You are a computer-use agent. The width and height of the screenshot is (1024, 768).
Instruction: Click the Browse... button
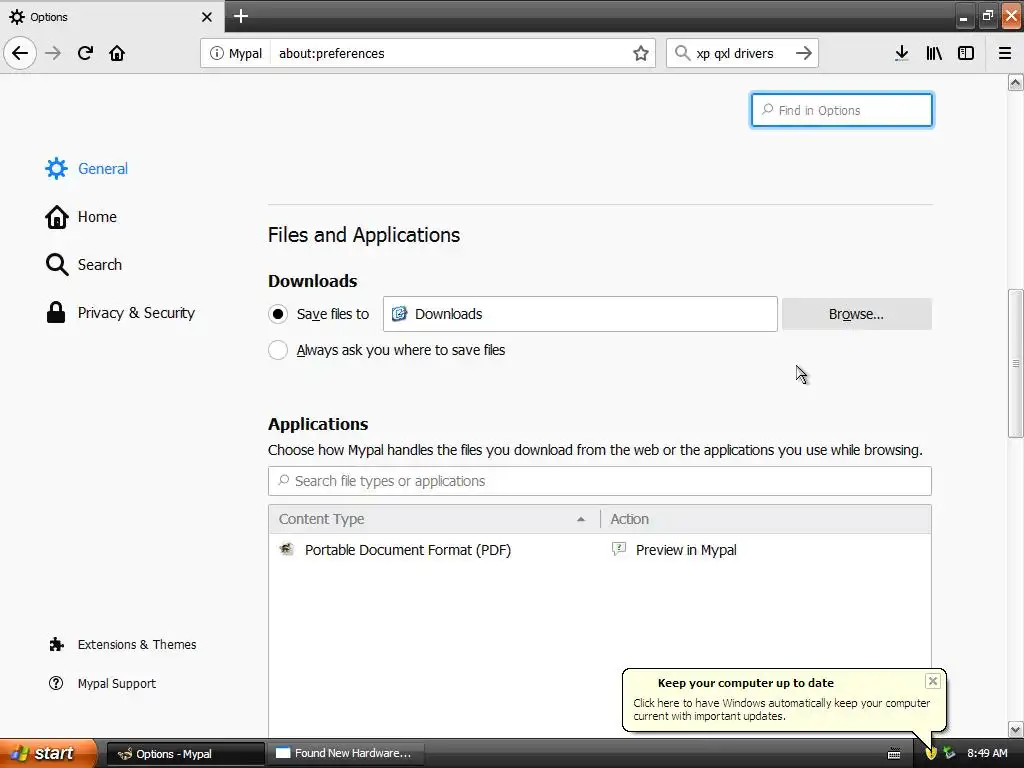tap(856, 314)
